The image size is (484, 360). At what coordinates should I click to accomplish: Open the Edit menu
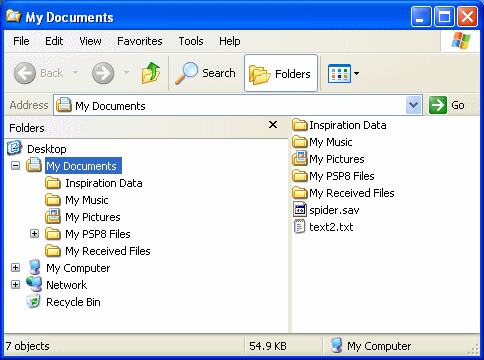[x=54, y=41]
